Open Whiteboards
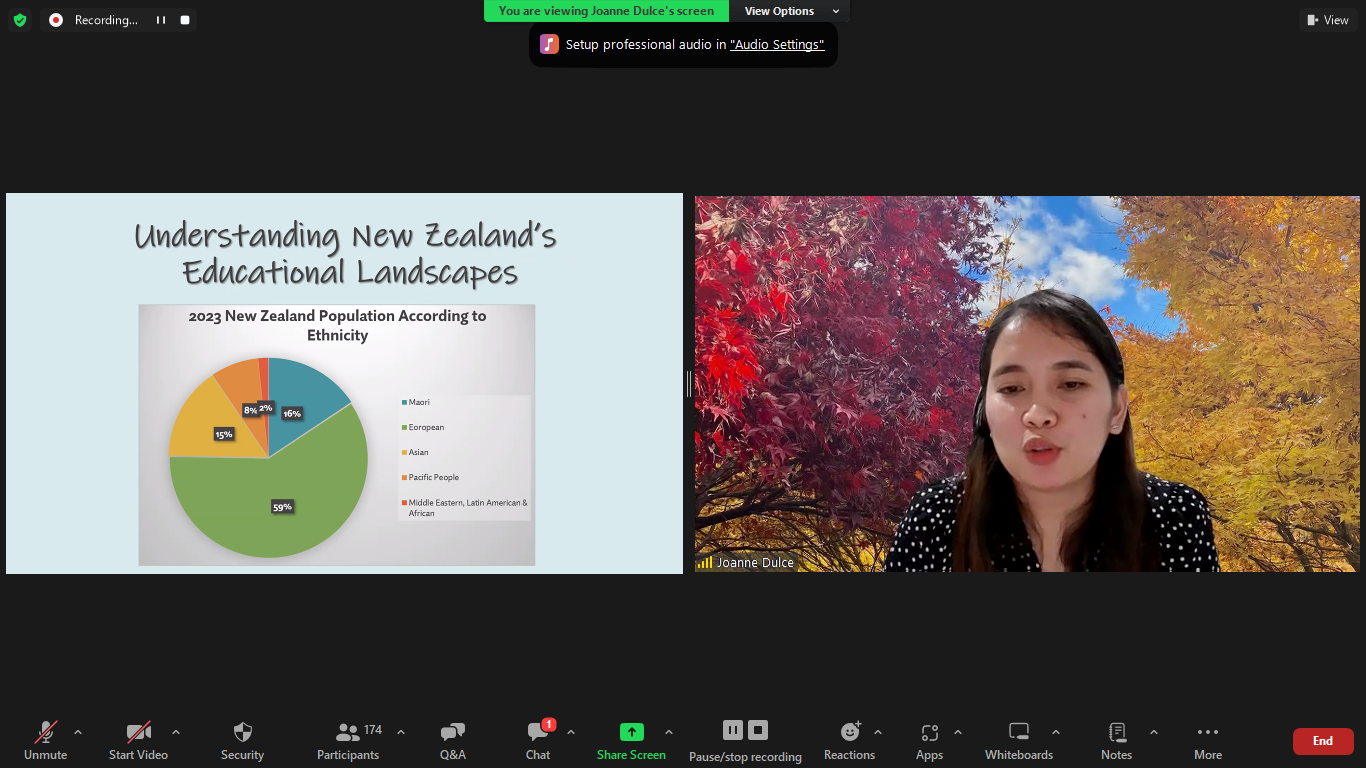 pyautogui.click(x=1018, y=740)
